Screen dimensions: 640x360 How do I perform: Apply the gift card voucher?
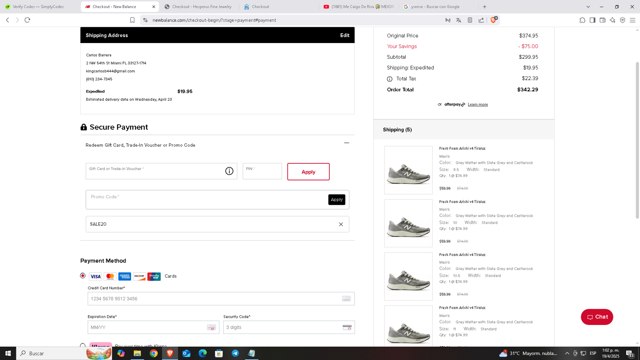coord(308,172)
